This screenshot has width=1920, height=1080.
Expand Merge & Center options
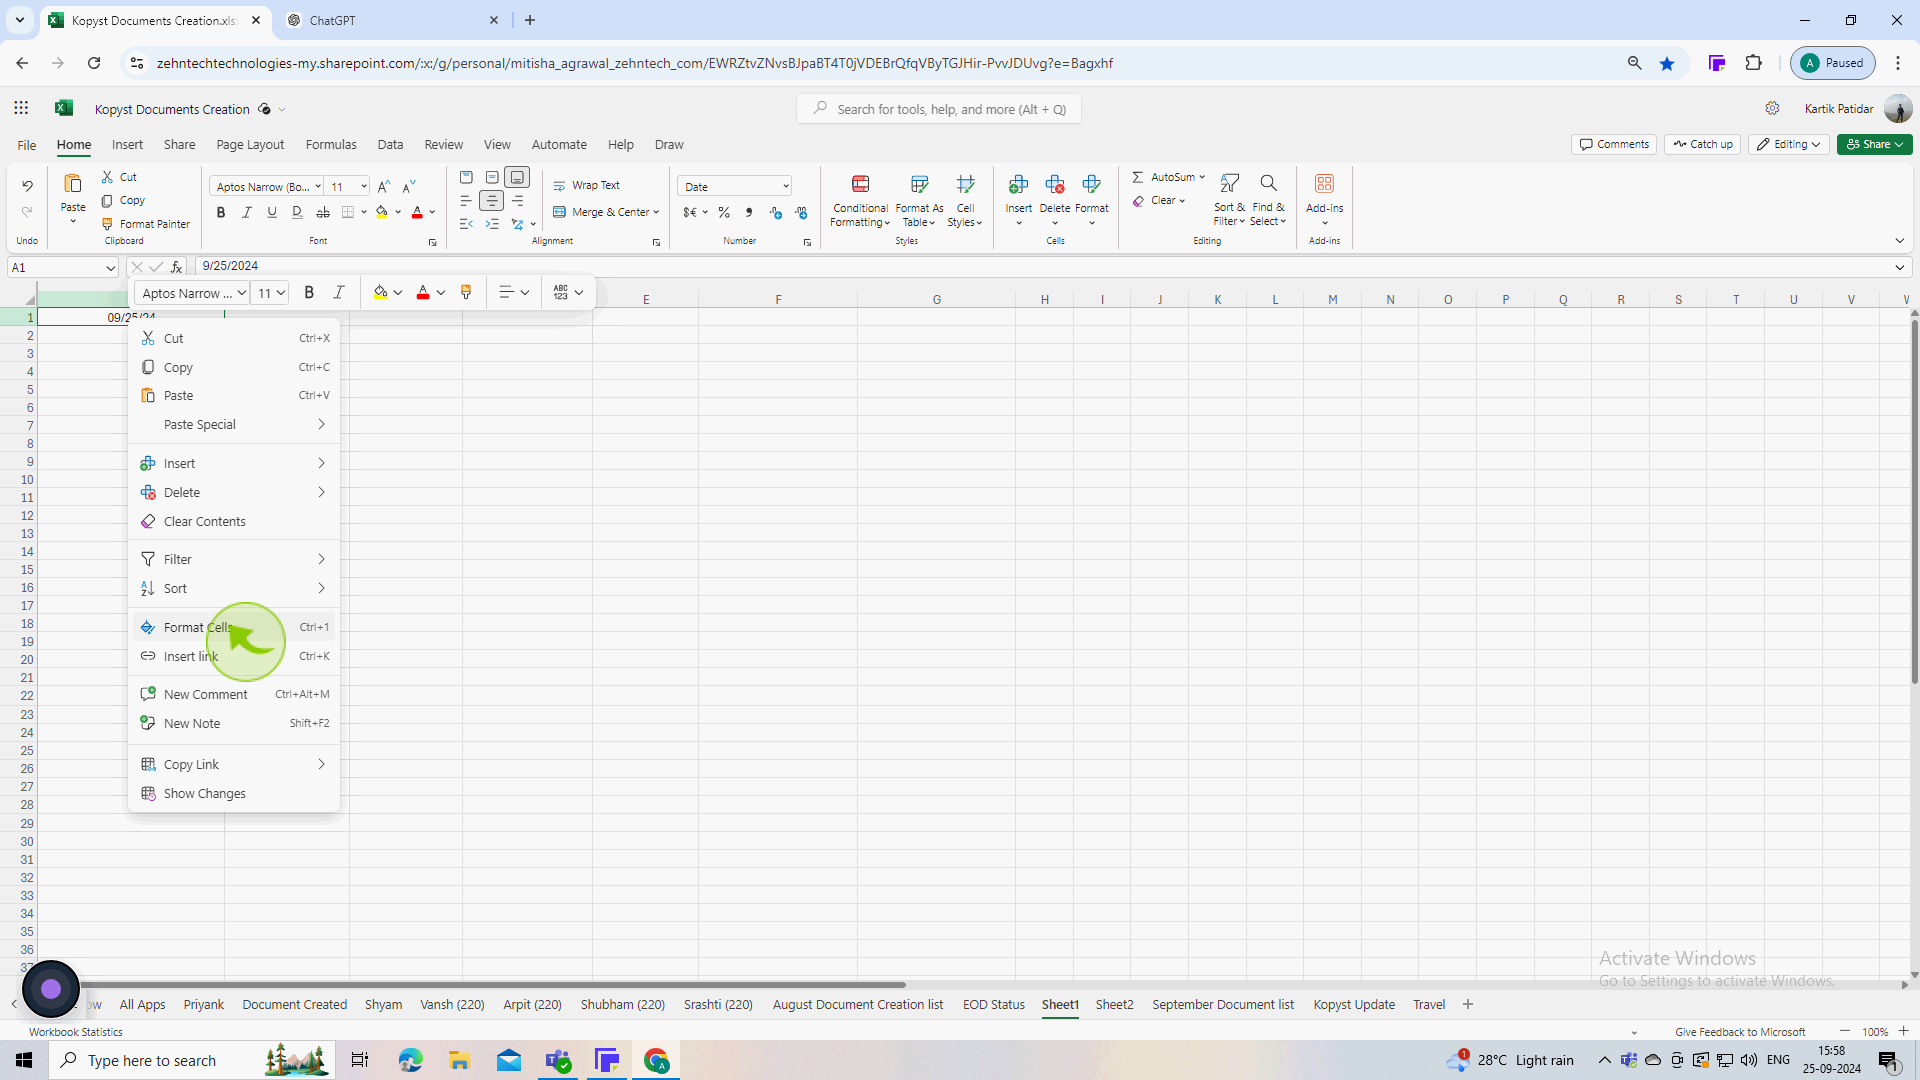[656, 212]
